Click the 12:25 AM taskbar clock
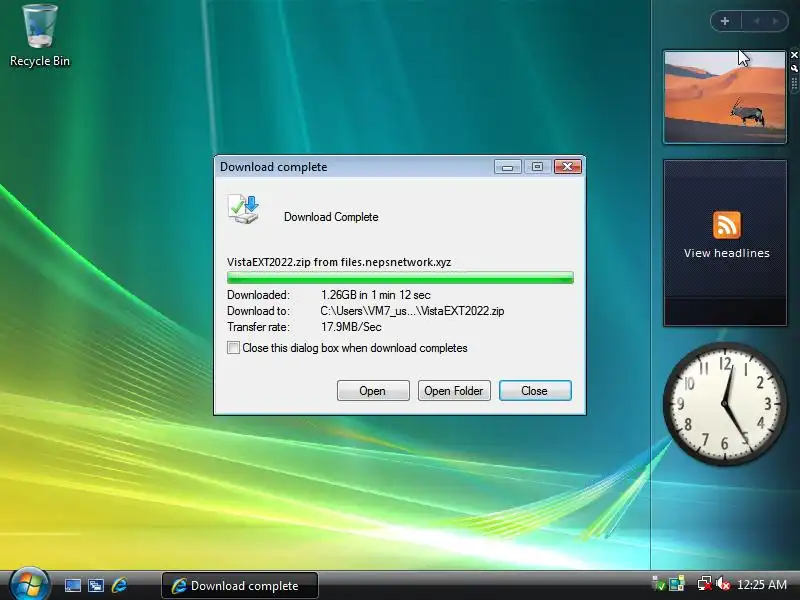Image resolution: width=800 pixels, height=600 pixels. tap(762, 585)
